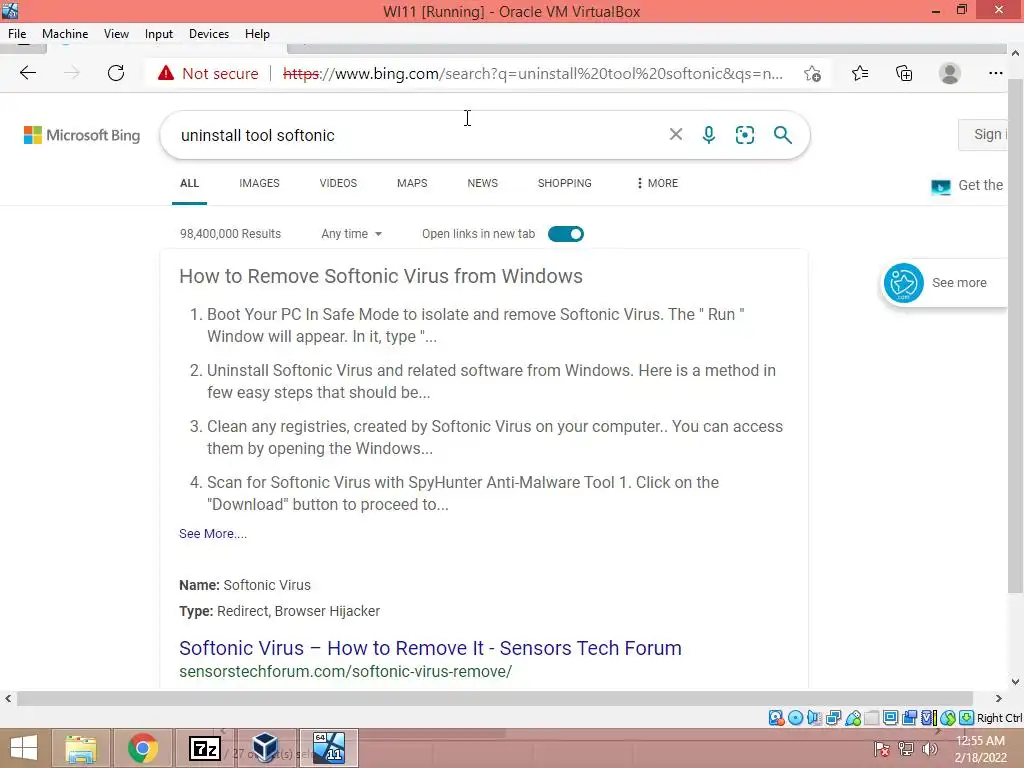Open the Not secure warning info

tap(208, 74)
